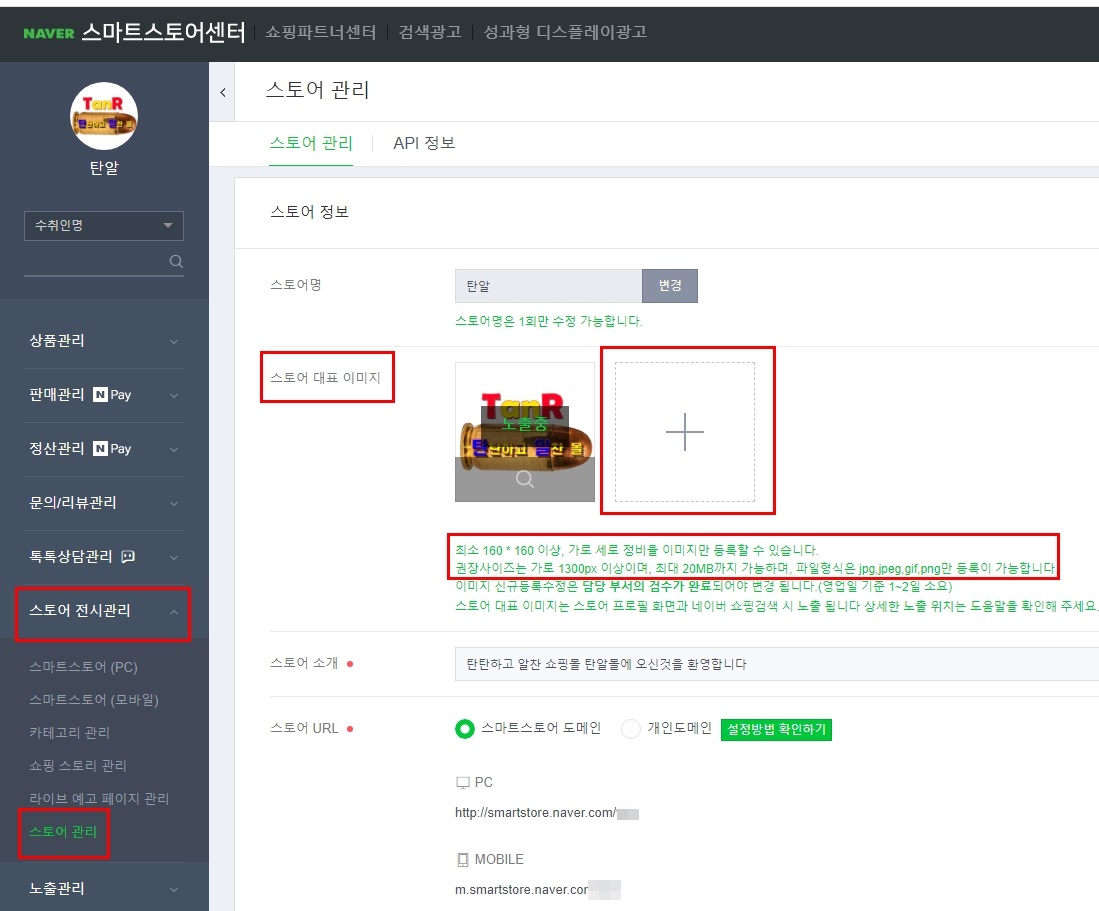1099x911 pixels.
Task: Expand the 판매관리 menu
Action: (x=104, y=395)
